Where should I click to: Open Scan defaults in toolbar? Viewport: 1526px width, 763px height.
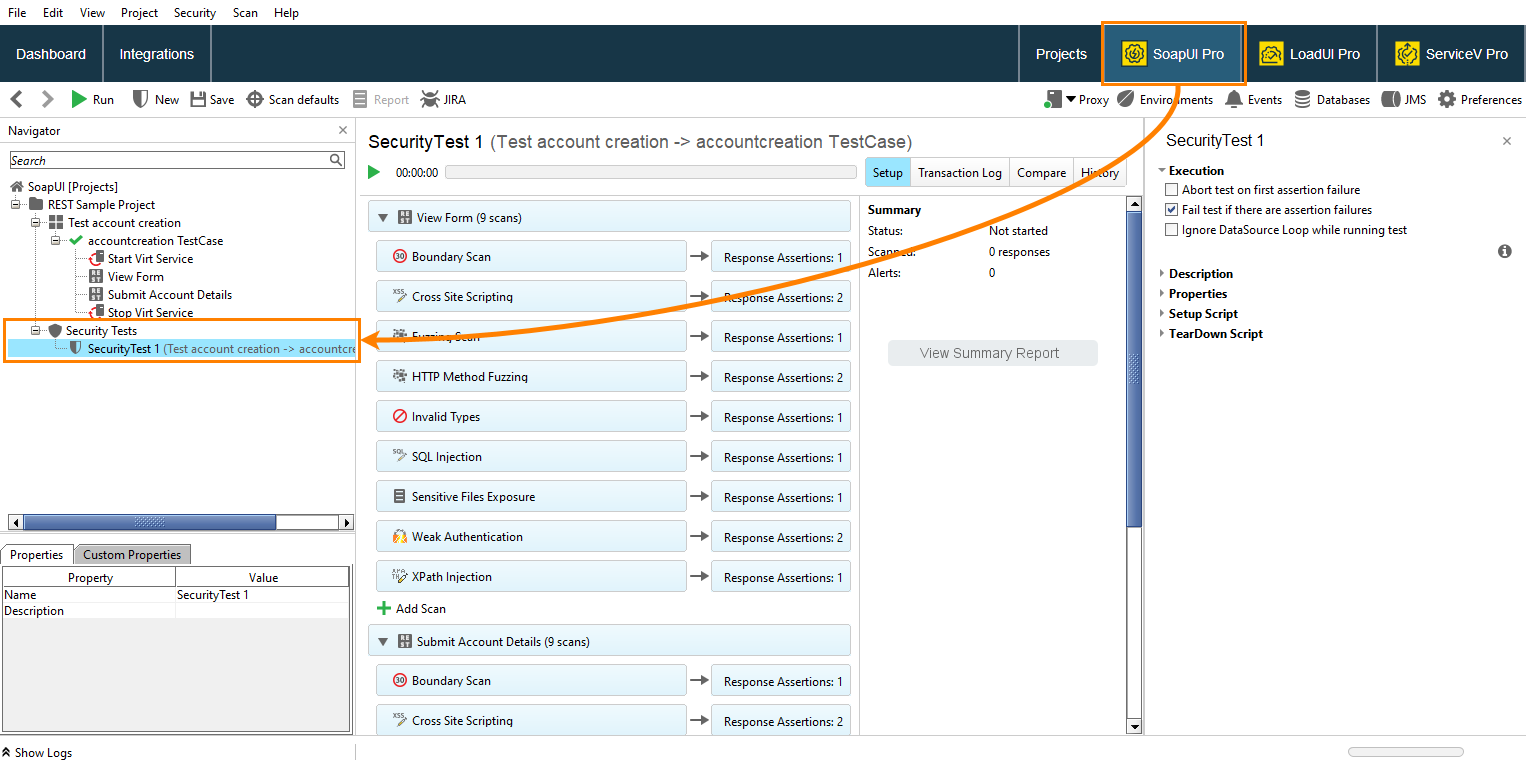click(x=293, y=99)
